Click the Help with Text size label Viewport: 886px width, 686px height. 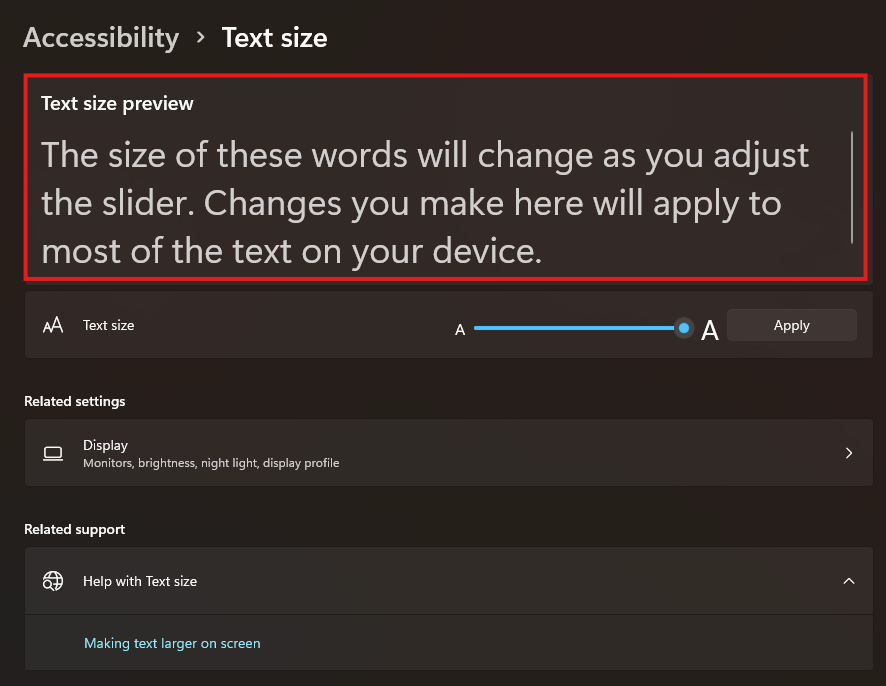(140, 581)
